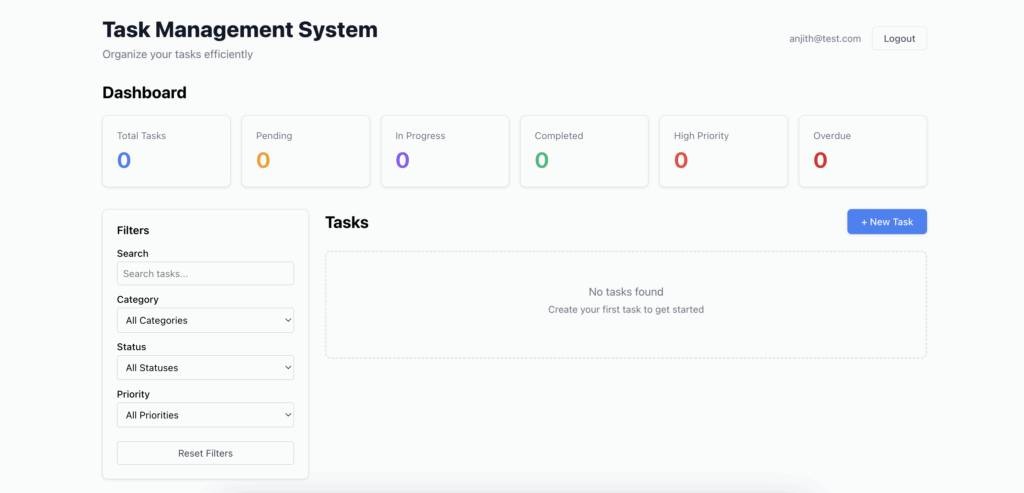Click the Dashboard heading
This screenshot has height=493, width=1024.
[144, 93]
